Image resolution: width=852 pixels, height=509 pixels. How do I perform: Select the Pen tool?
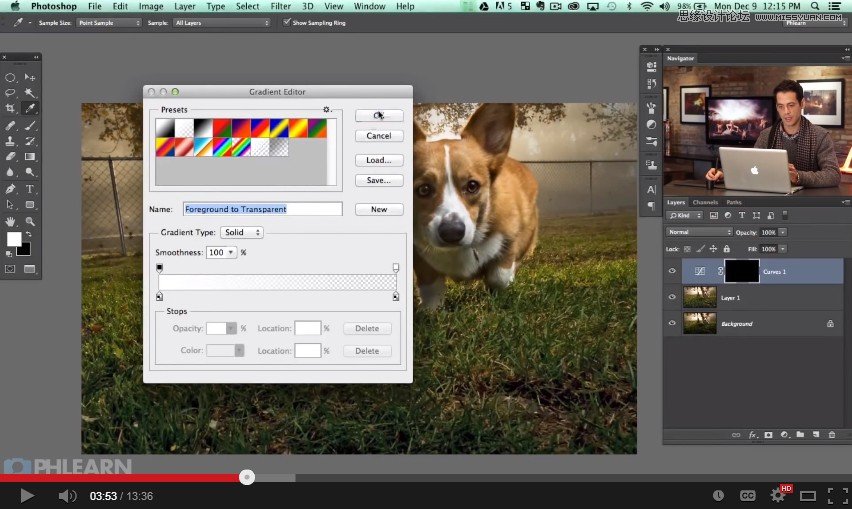(10, 189)
